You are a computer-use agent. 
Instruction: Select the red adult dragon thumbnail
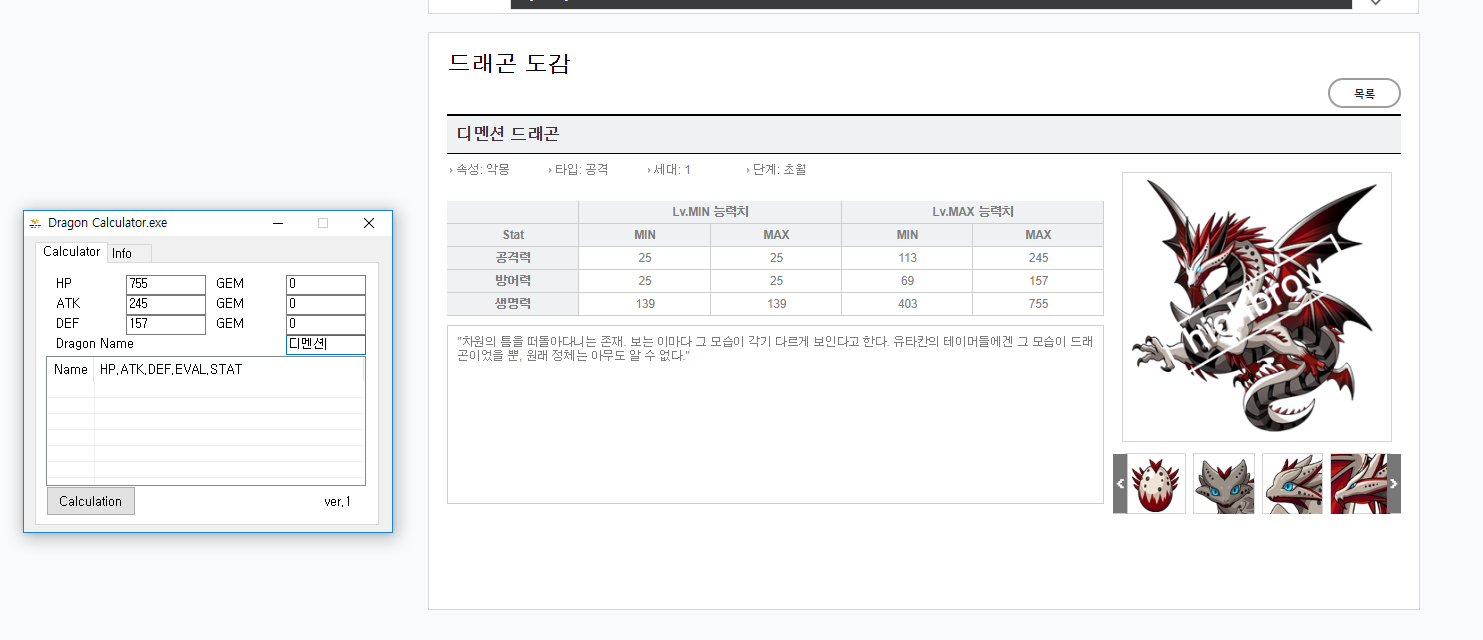pos(1358,484)
